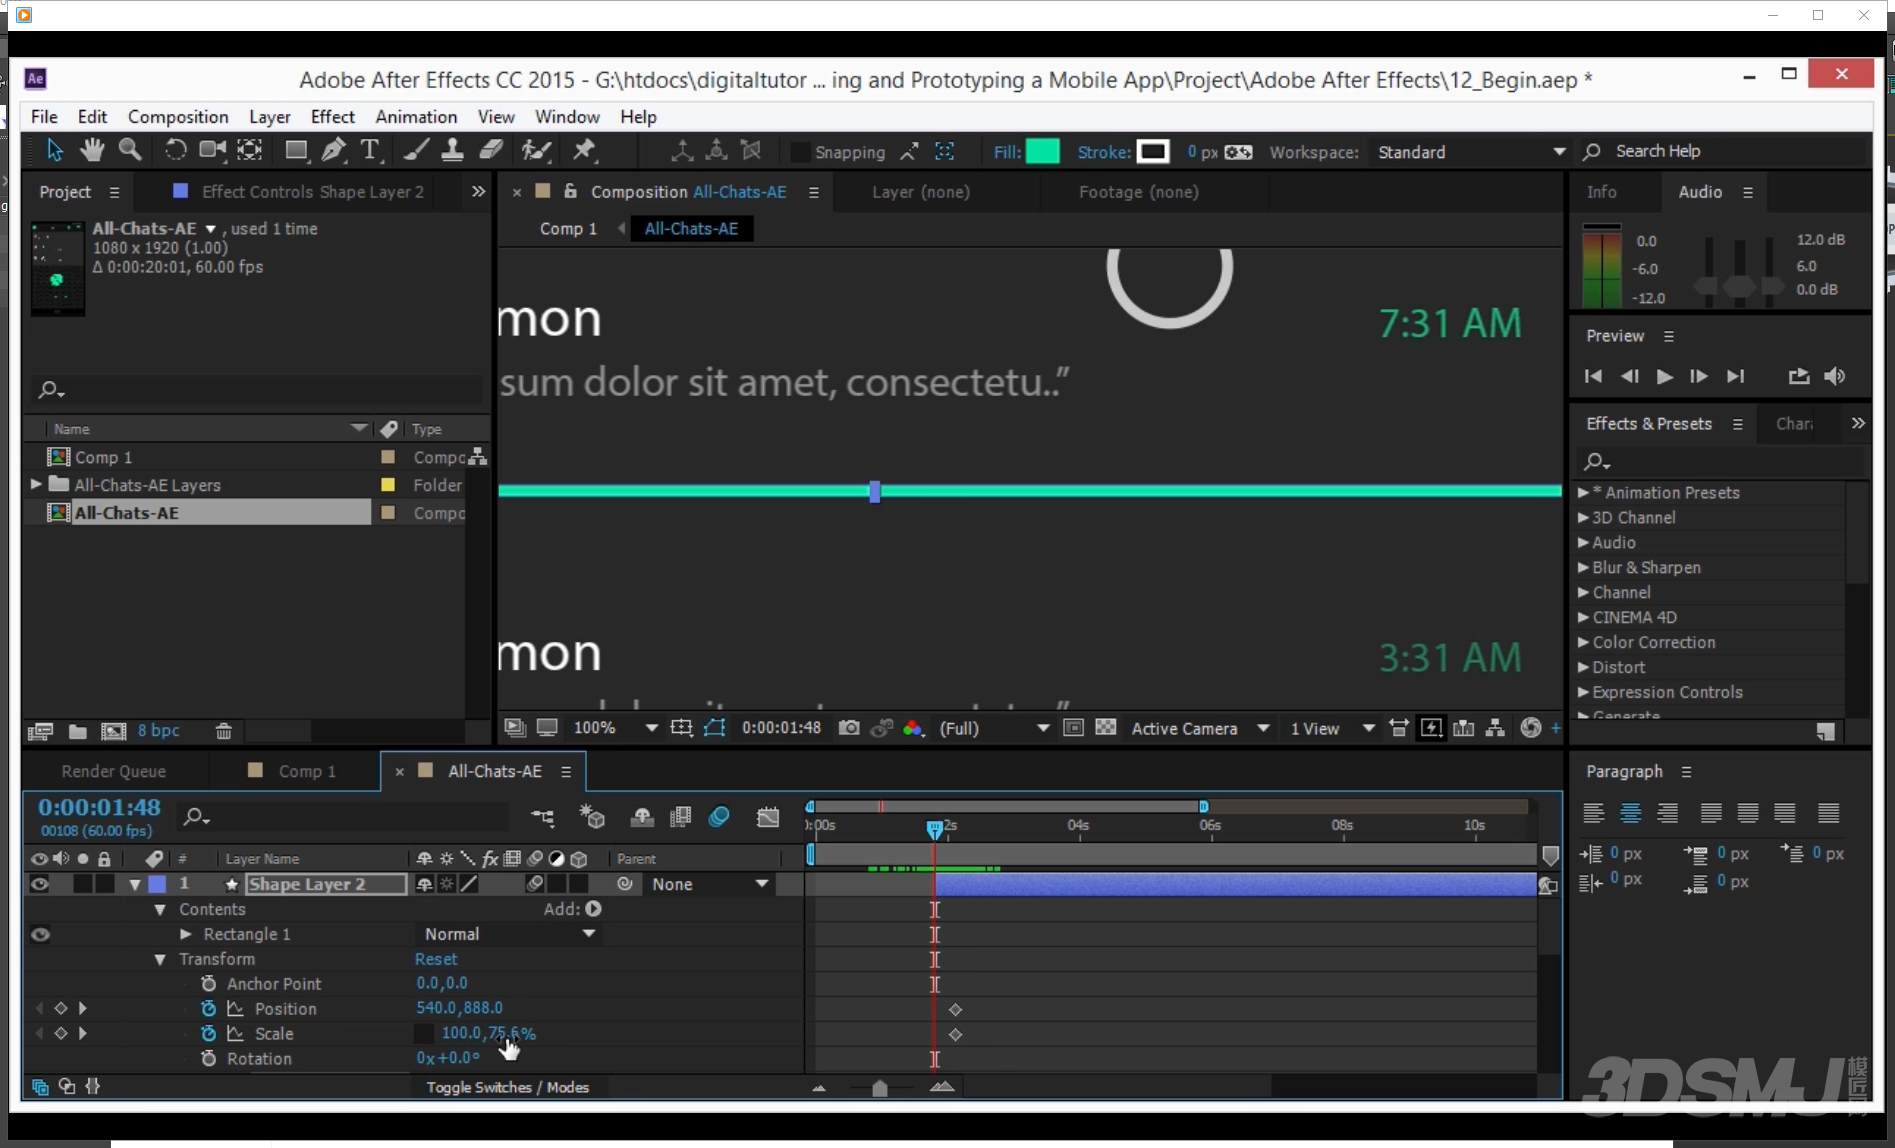Open the Animation menu

(416, 117)
